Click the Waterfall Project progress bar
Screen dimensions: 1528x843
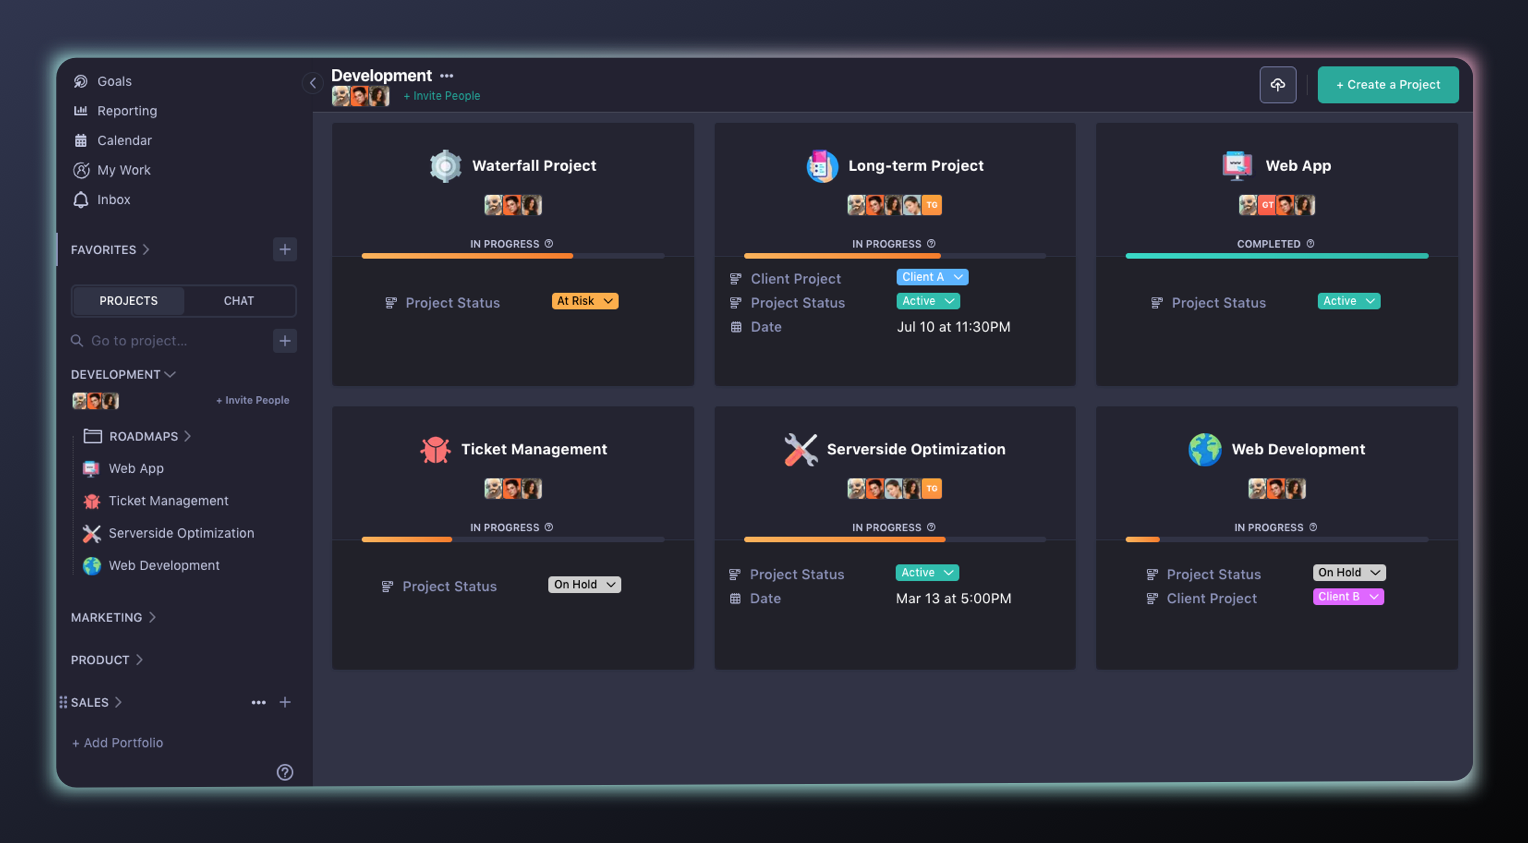coord(513,256)
